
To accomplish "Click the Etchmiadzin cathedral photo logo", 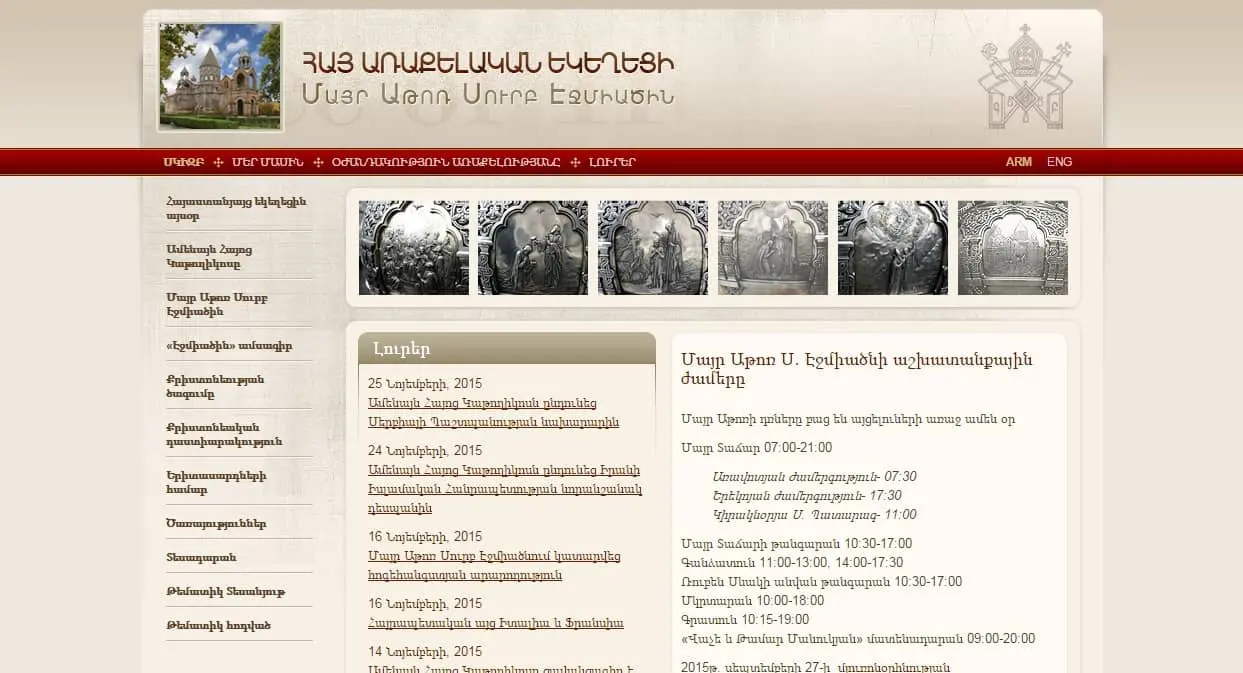I will point(220,77).
